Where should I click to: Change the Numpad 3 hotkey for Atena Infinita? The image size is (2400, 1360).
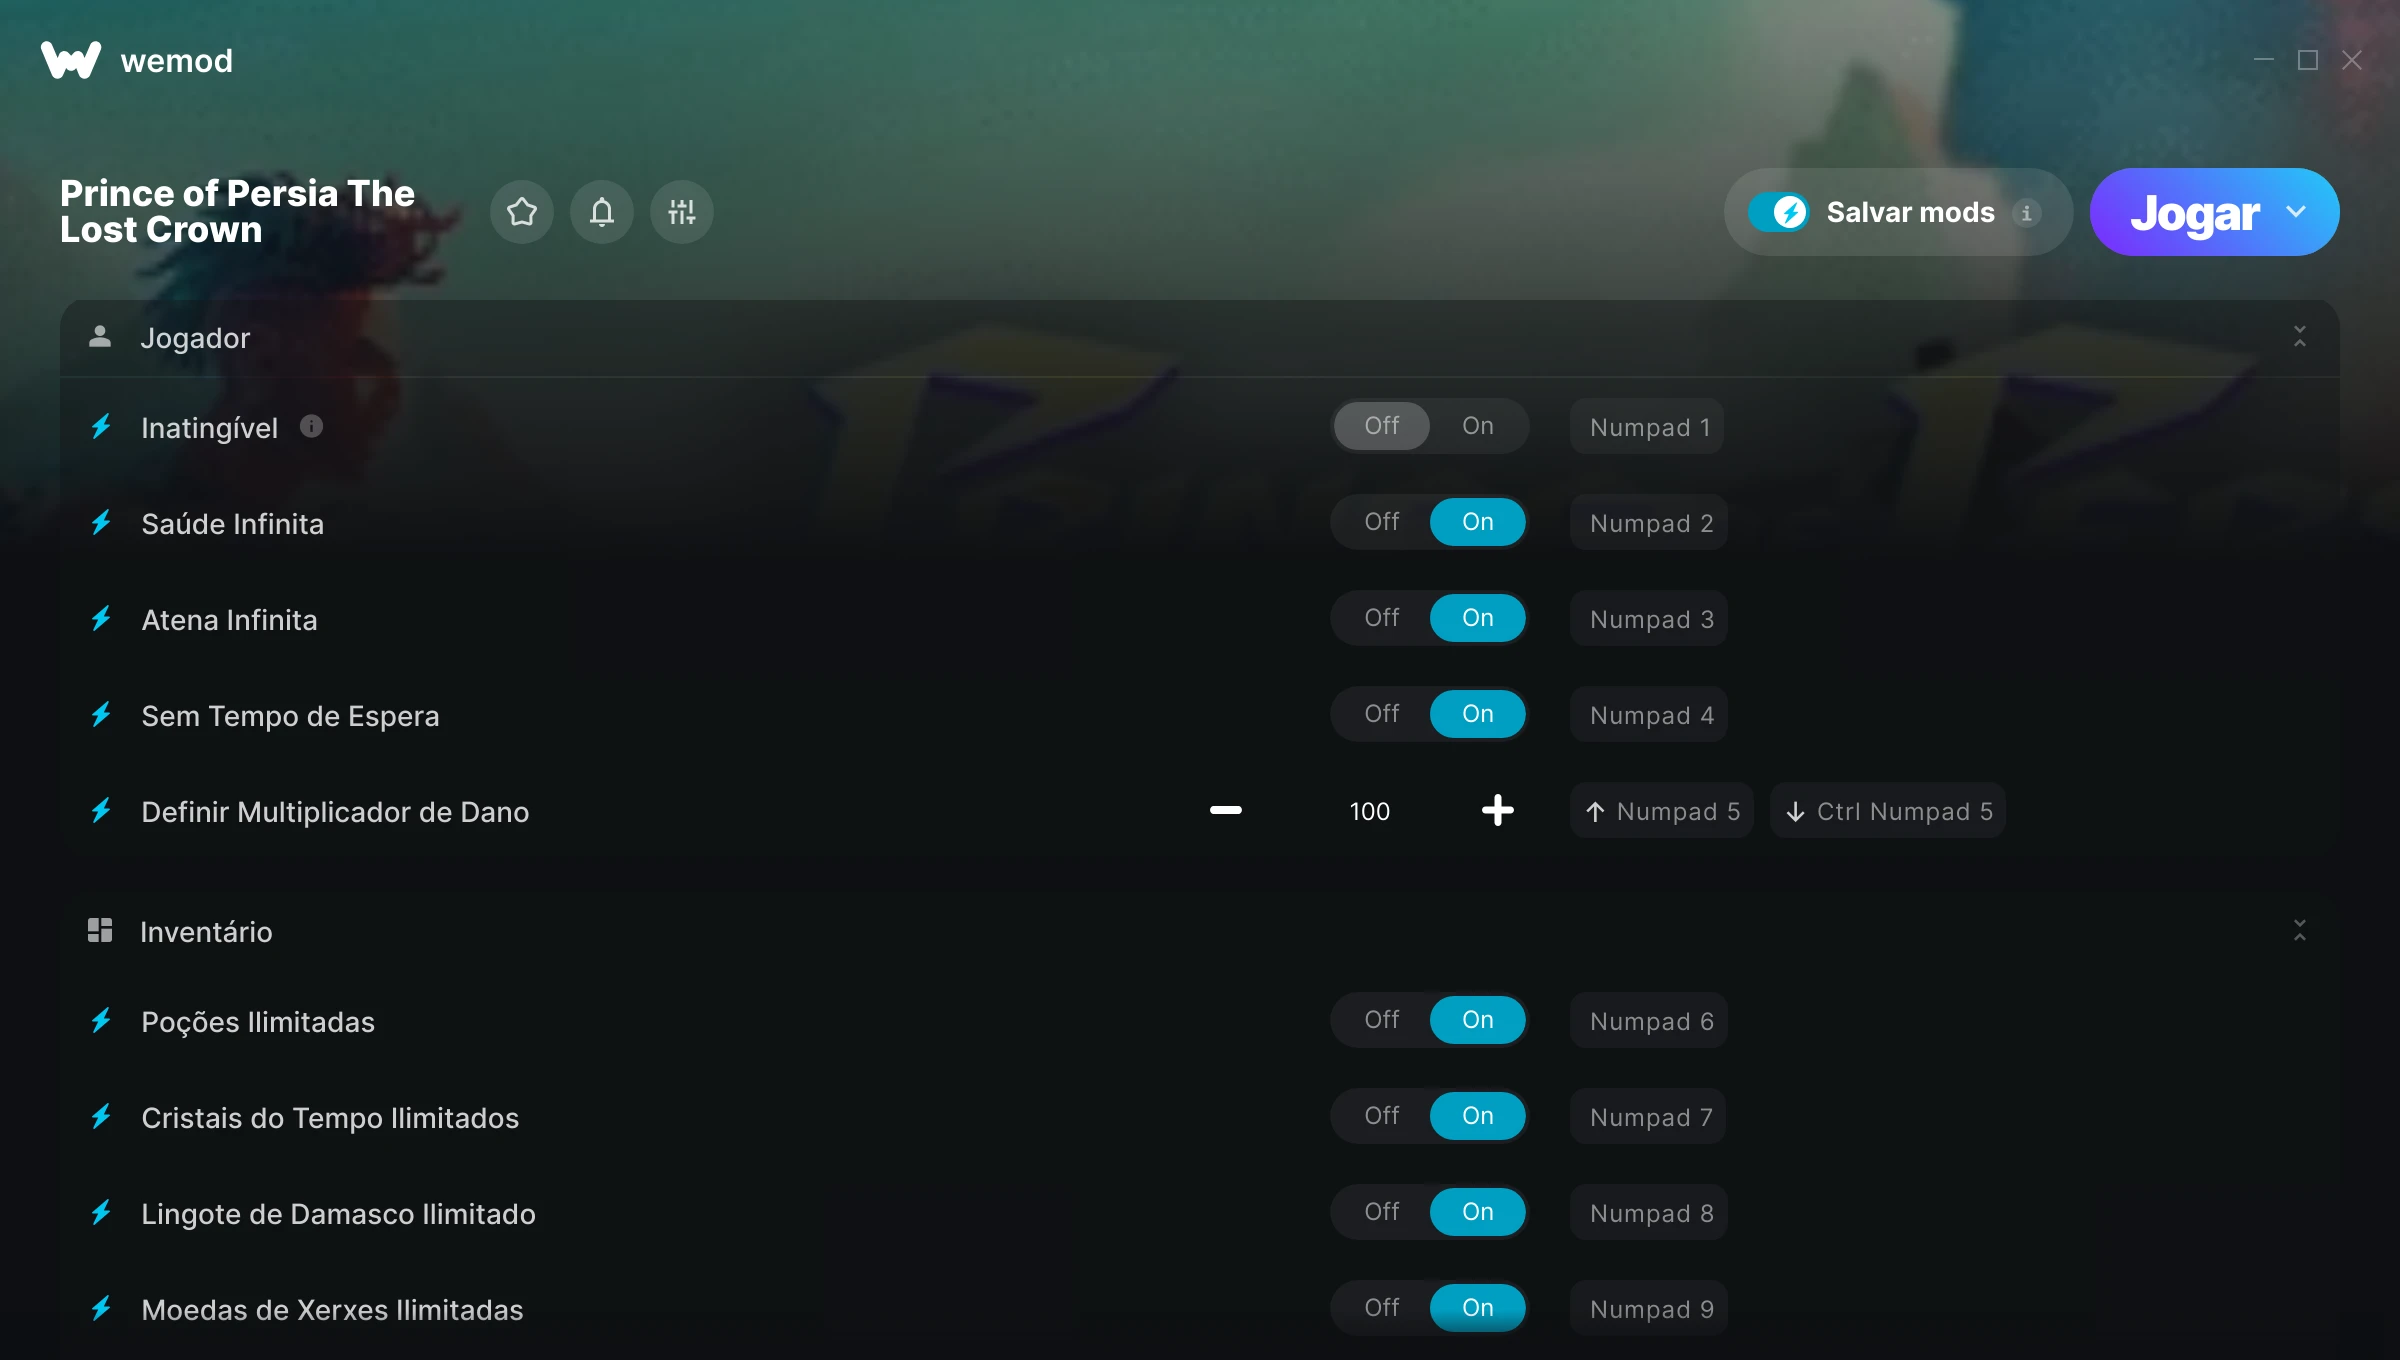coord(1649,619)
